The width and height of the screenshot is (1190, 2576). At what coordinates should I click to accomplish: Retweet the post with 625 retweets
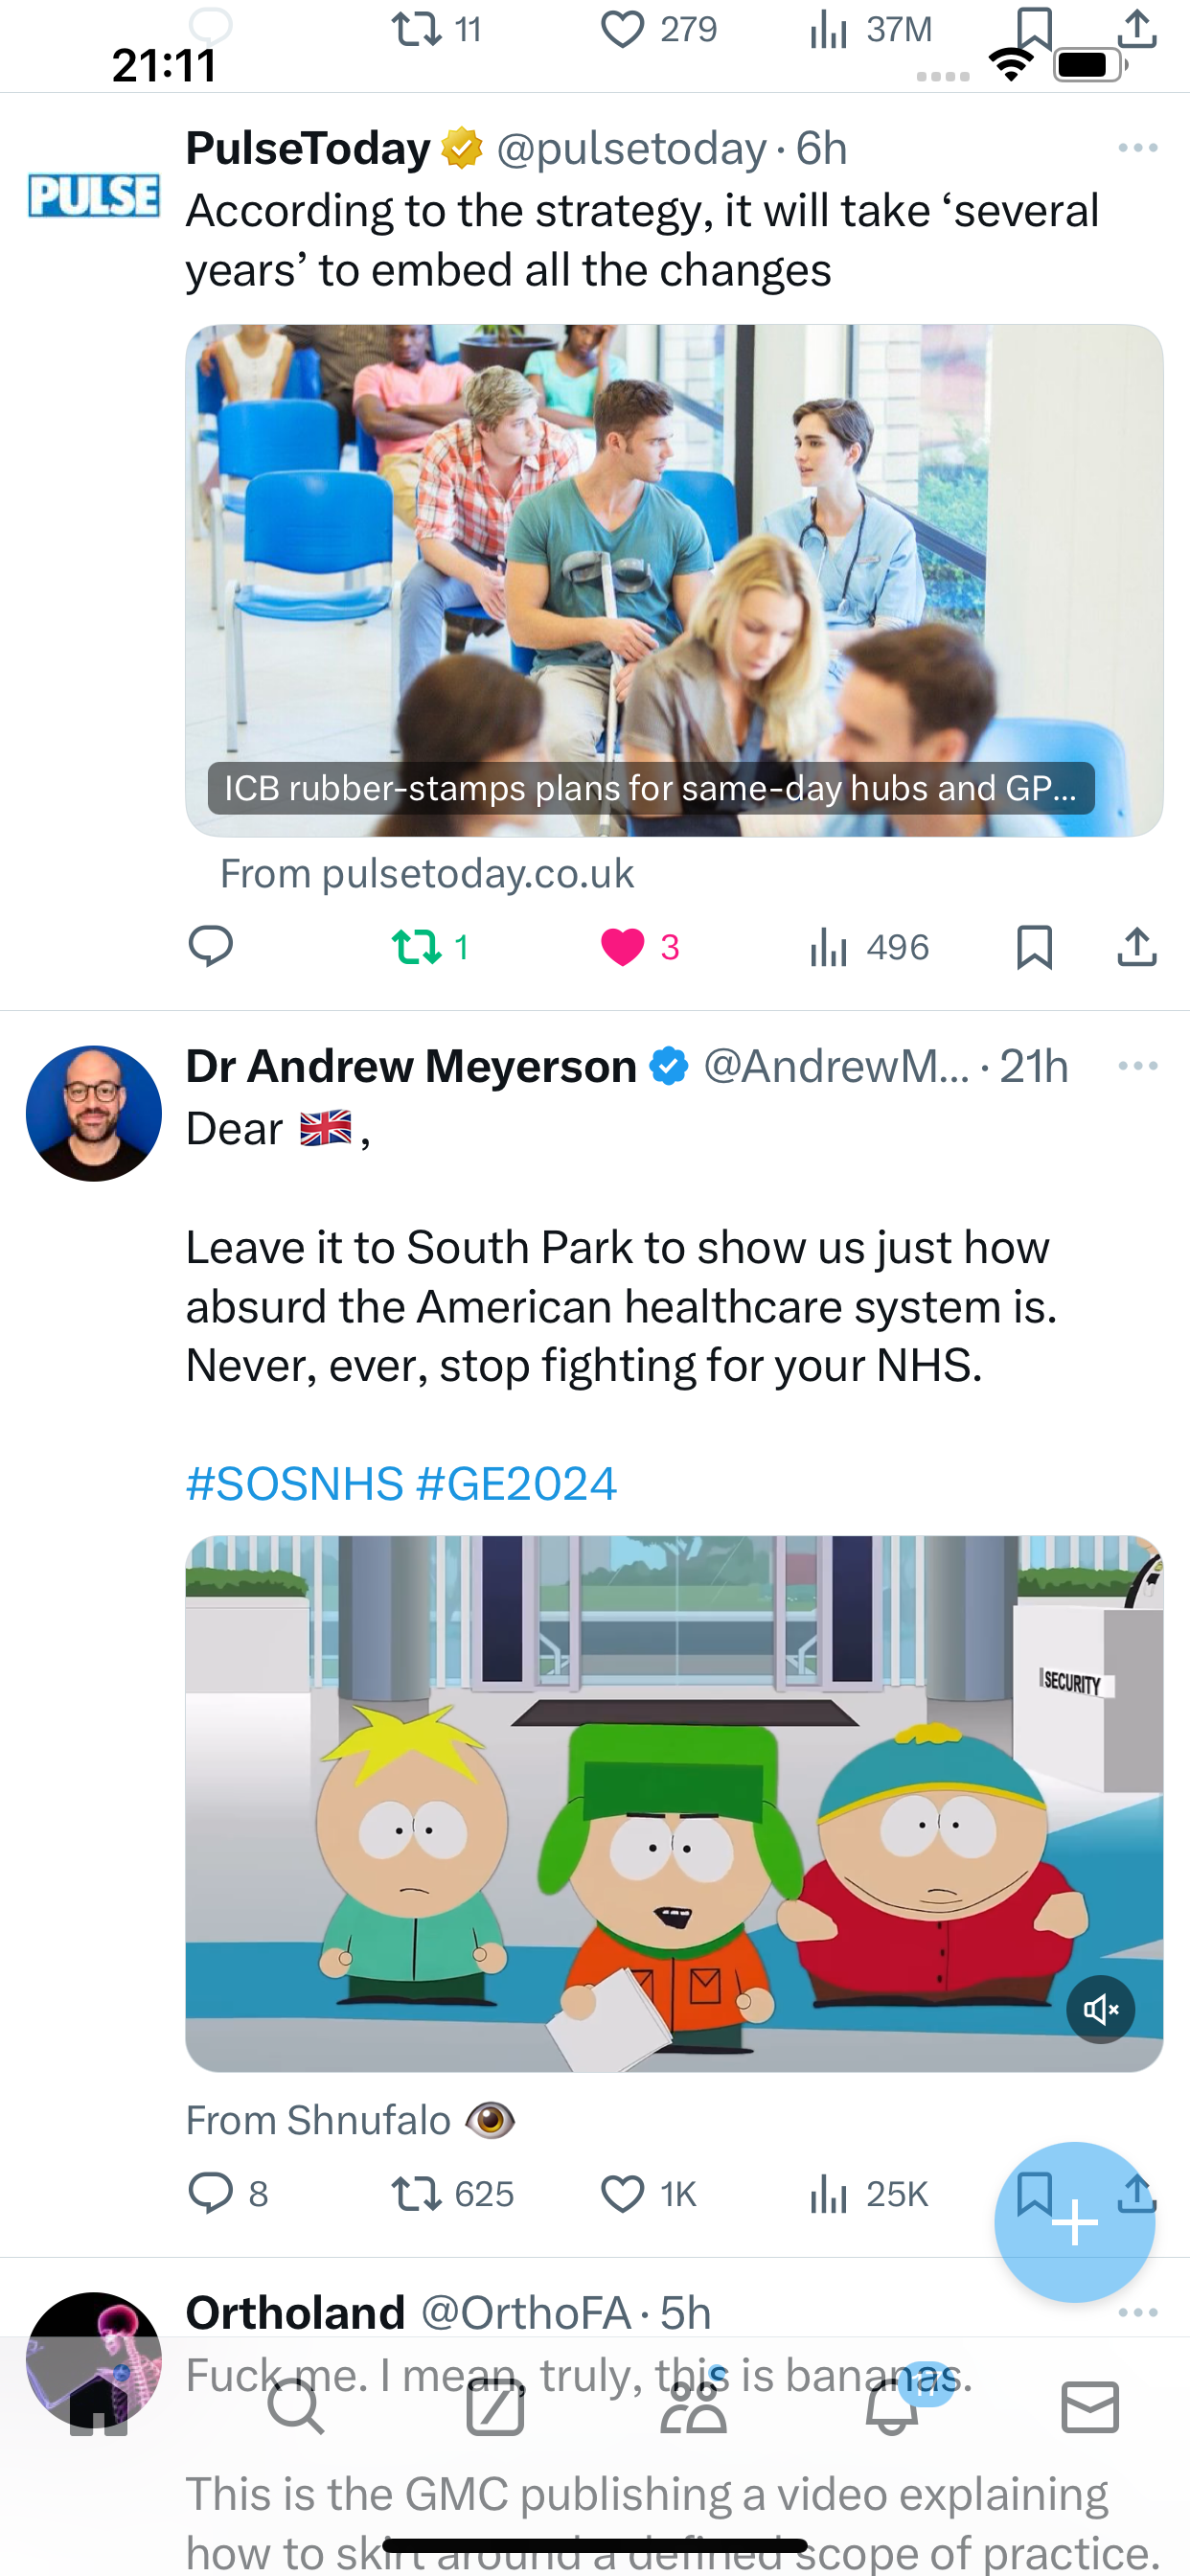point(452,2194)
